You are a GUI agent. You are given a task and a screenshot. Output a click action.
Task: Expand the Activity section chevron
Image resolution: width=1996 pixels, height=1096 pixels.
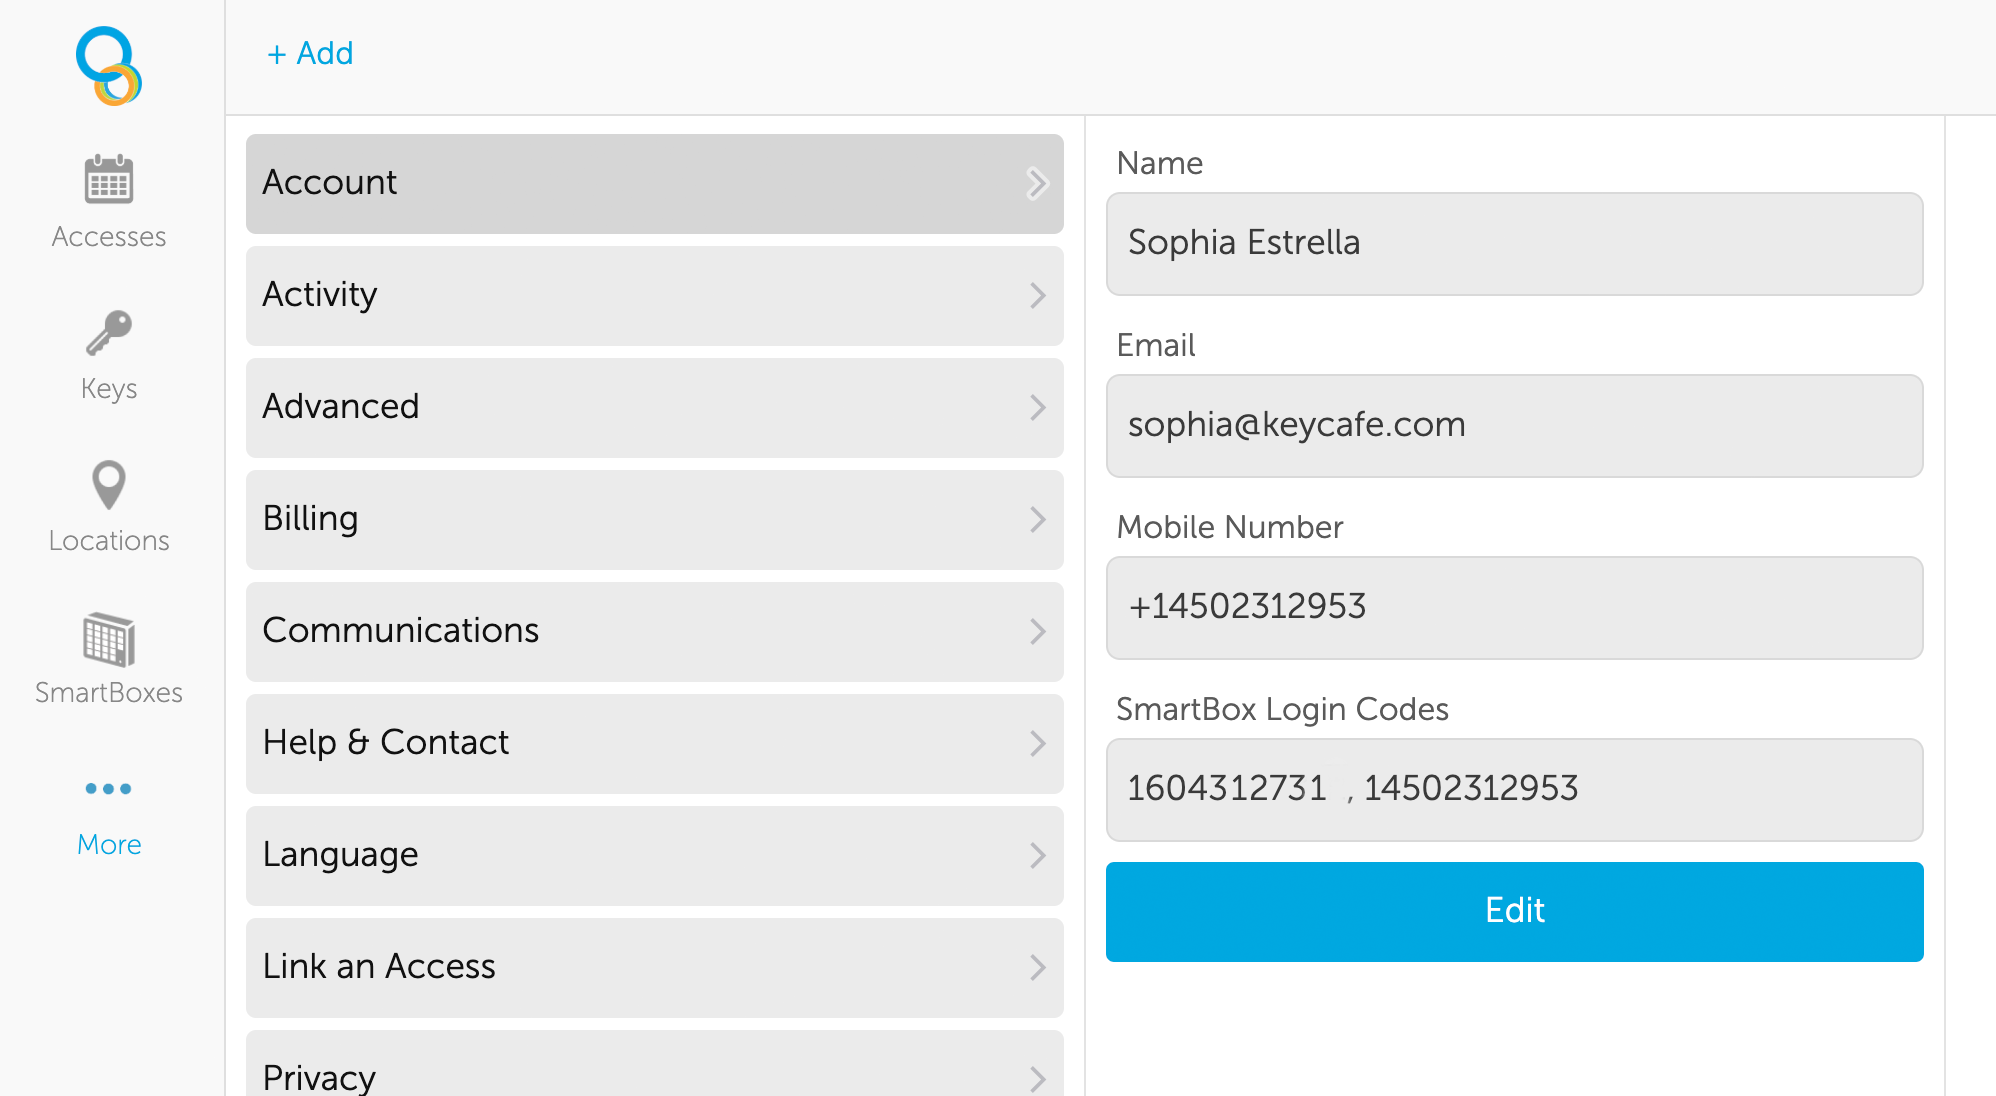1035,296
